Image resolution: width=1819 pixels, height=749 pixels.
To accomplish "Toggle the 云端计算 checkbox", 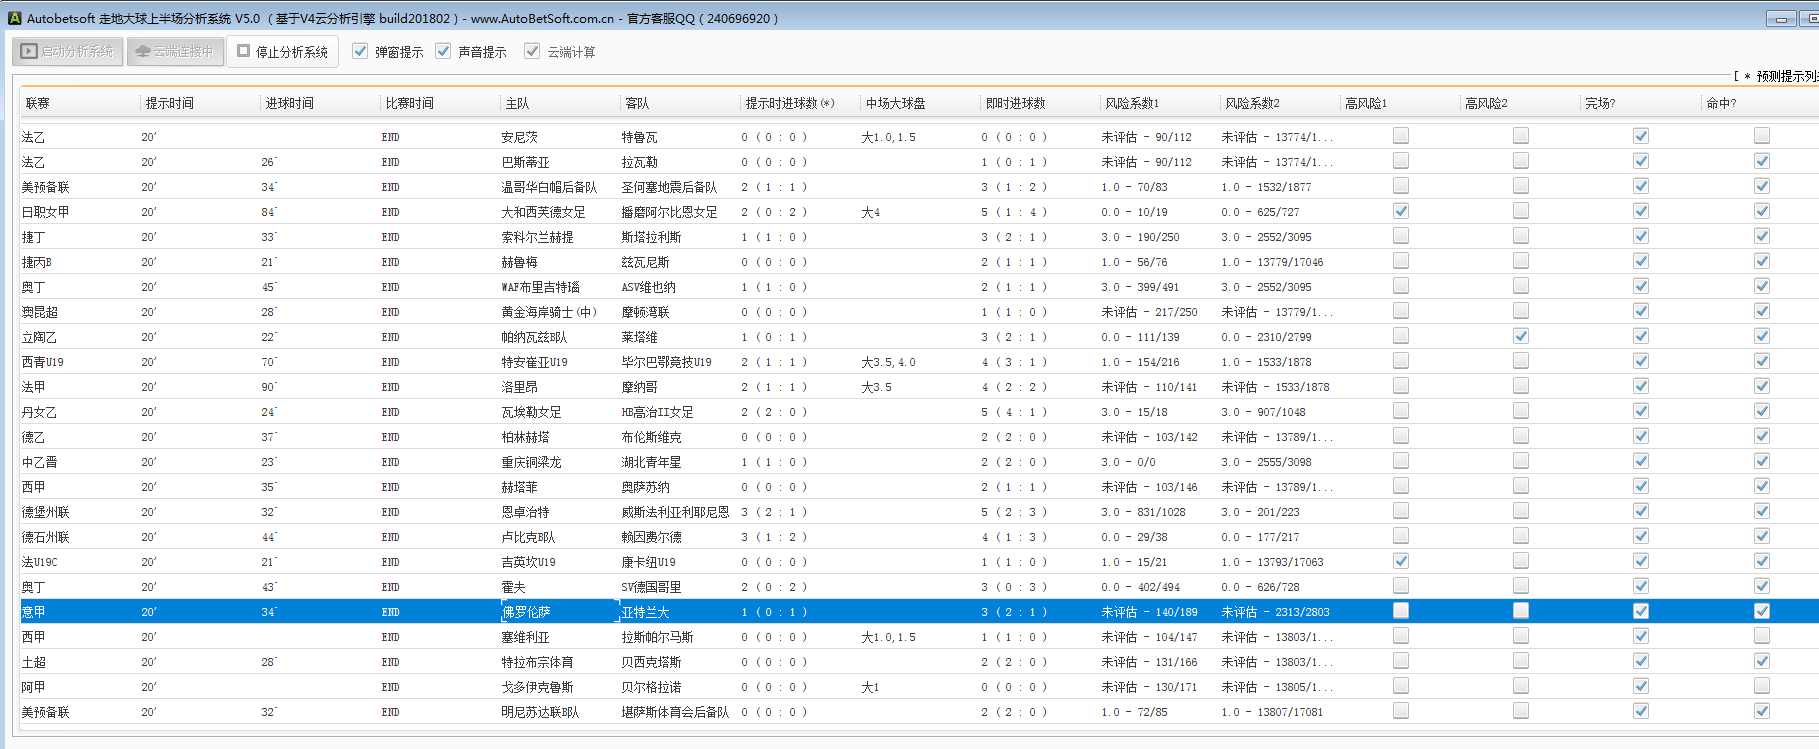I will (x=533, y=51).
